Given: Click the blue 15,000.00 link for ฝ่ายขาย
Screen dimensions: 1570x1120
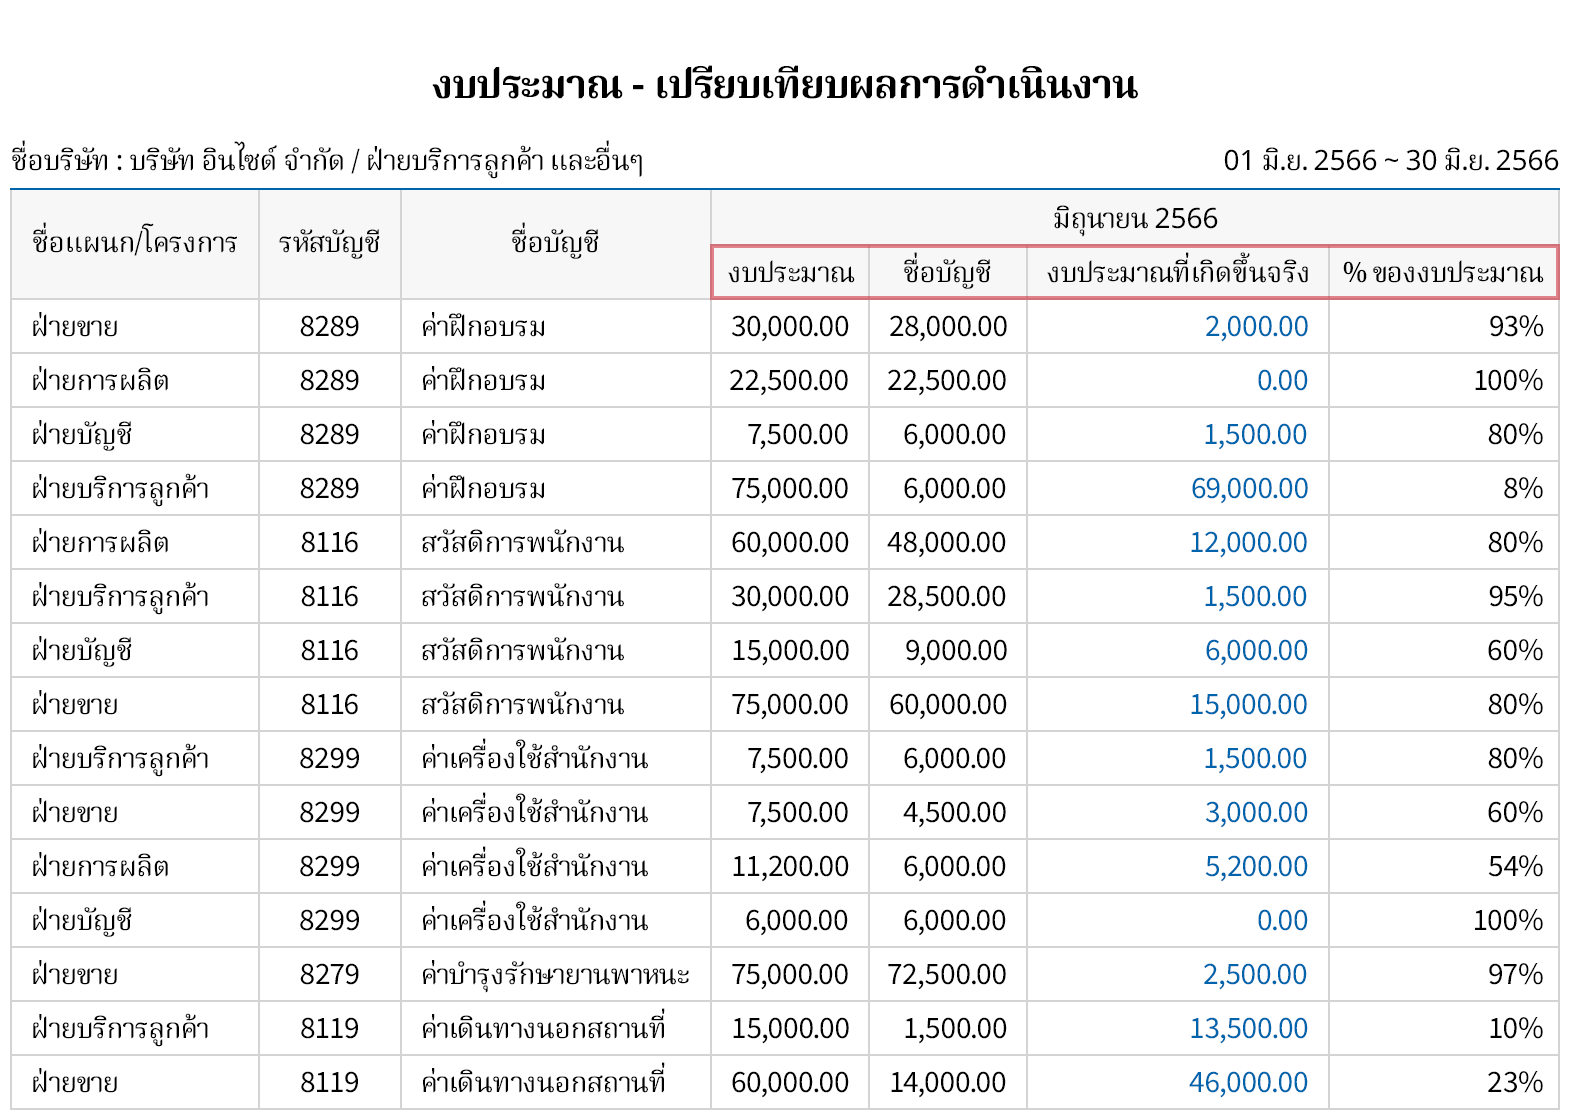Looking at the screenshot, I should tap(1248, 705).
